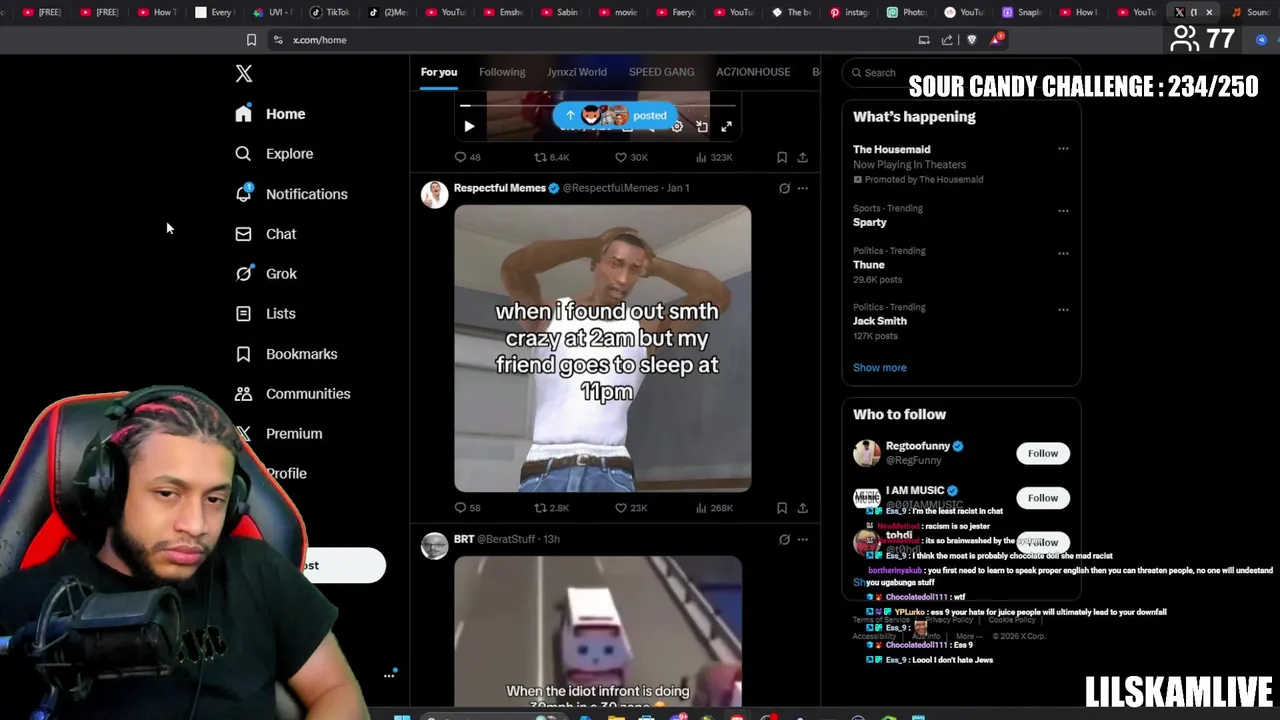The height and width of the screenshot is (720, 1280).
Task: Follow the I AM MUSIC account
Action: [x=1043, y=498]
